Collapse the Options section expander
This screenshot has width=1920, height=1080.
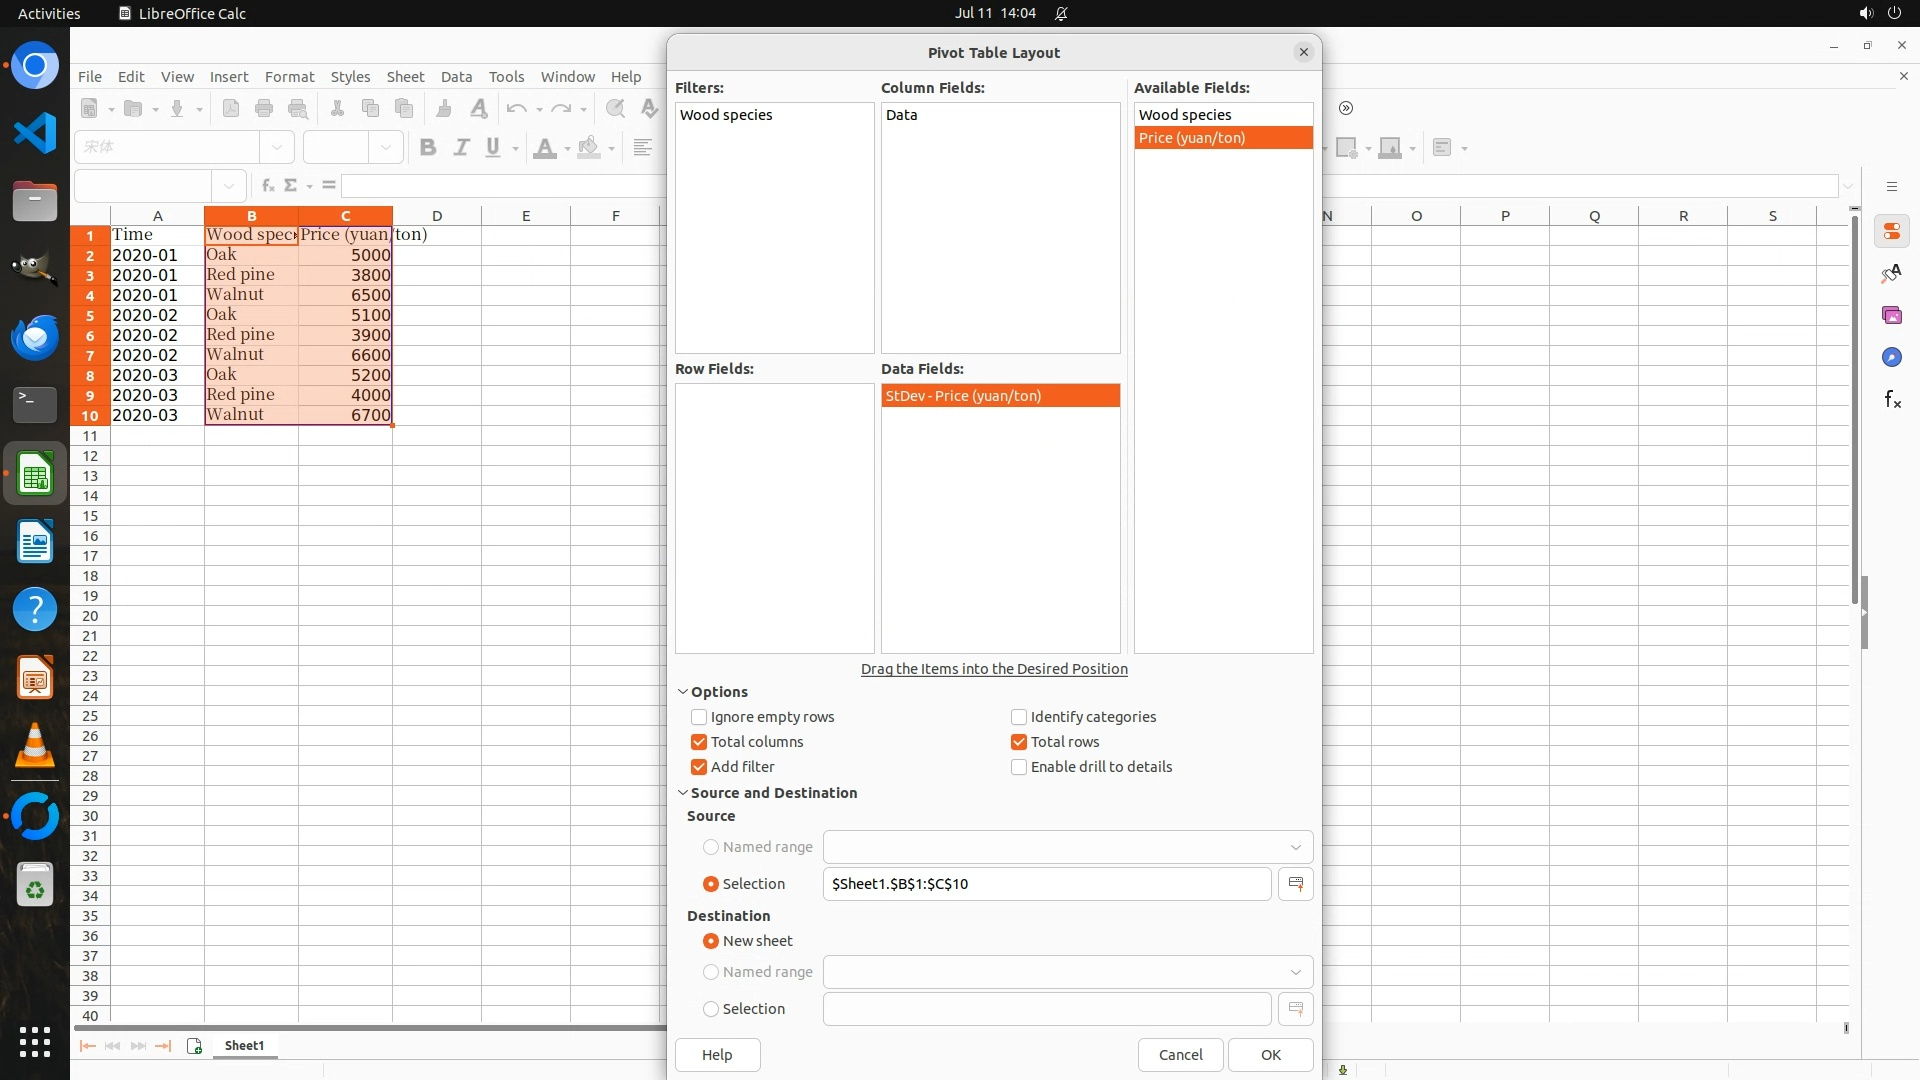tap(683, 692)
